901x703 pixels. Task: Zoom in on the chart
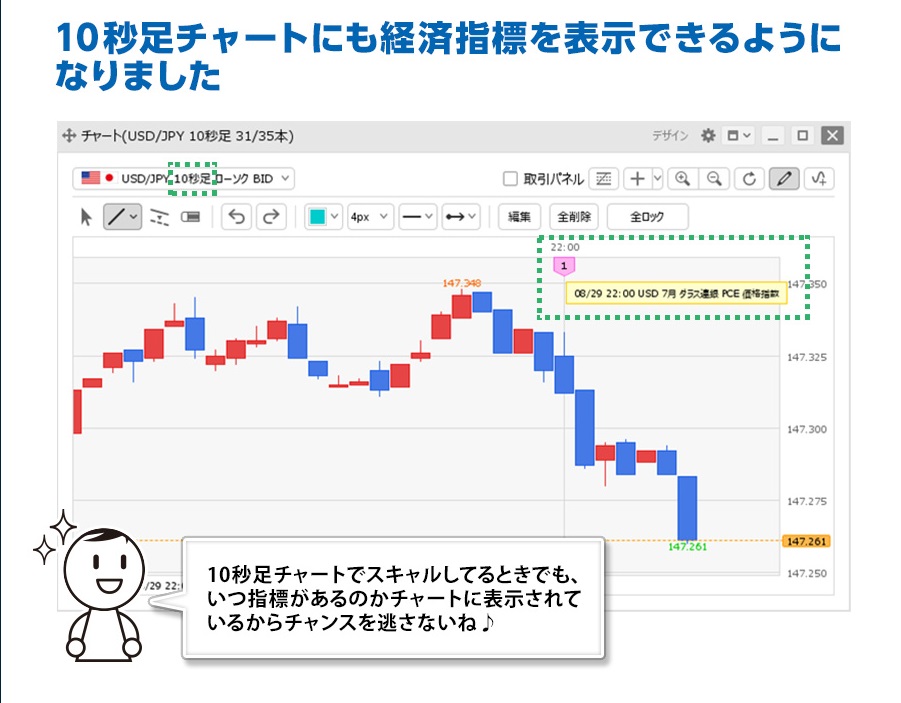[x=683, y=179]
